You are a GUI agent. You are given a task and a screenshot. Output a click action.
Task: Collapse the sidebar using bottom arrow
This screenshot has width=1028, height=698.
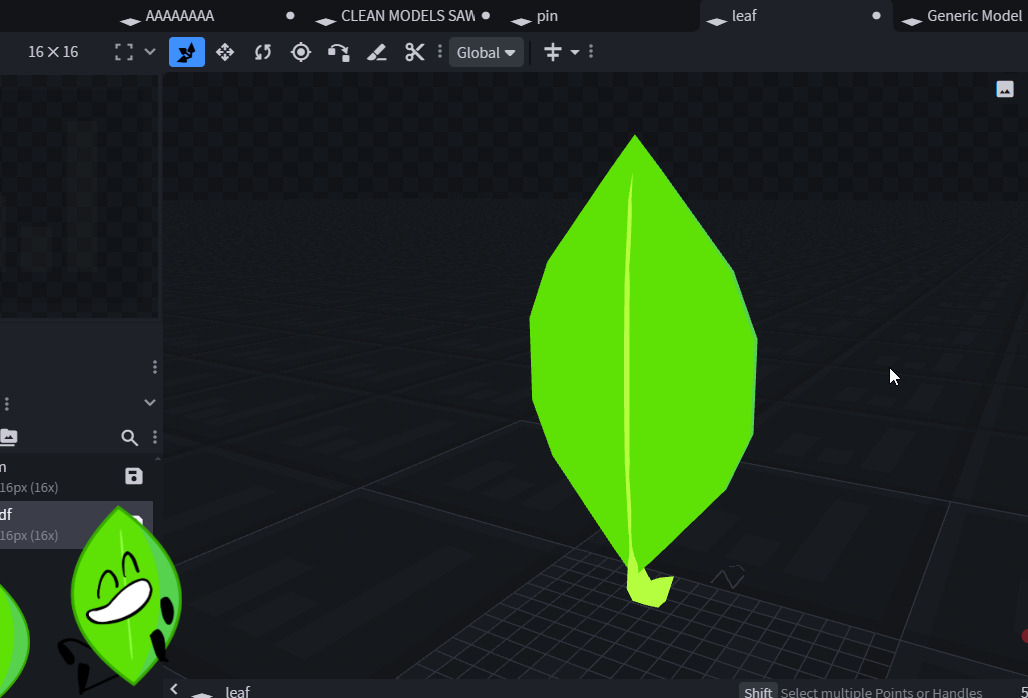click(x=174, y=688)
